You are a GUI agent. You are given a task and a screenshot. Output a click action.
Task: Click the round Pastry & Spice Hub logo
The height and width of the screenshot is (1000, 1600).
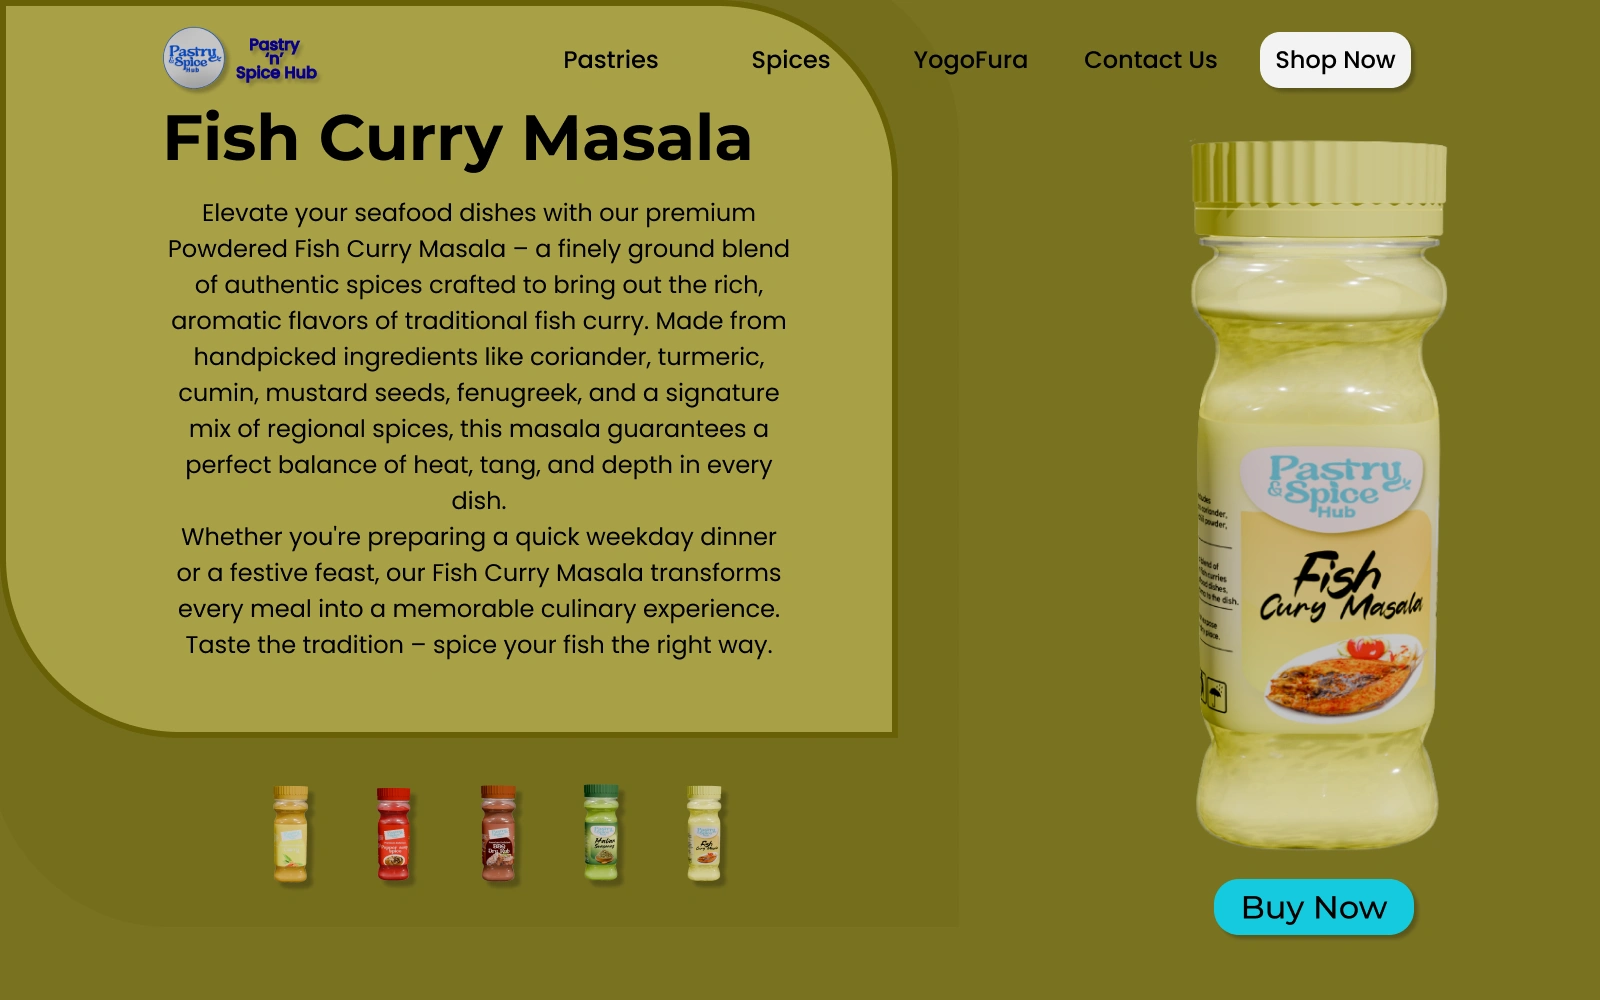point(194,58)
